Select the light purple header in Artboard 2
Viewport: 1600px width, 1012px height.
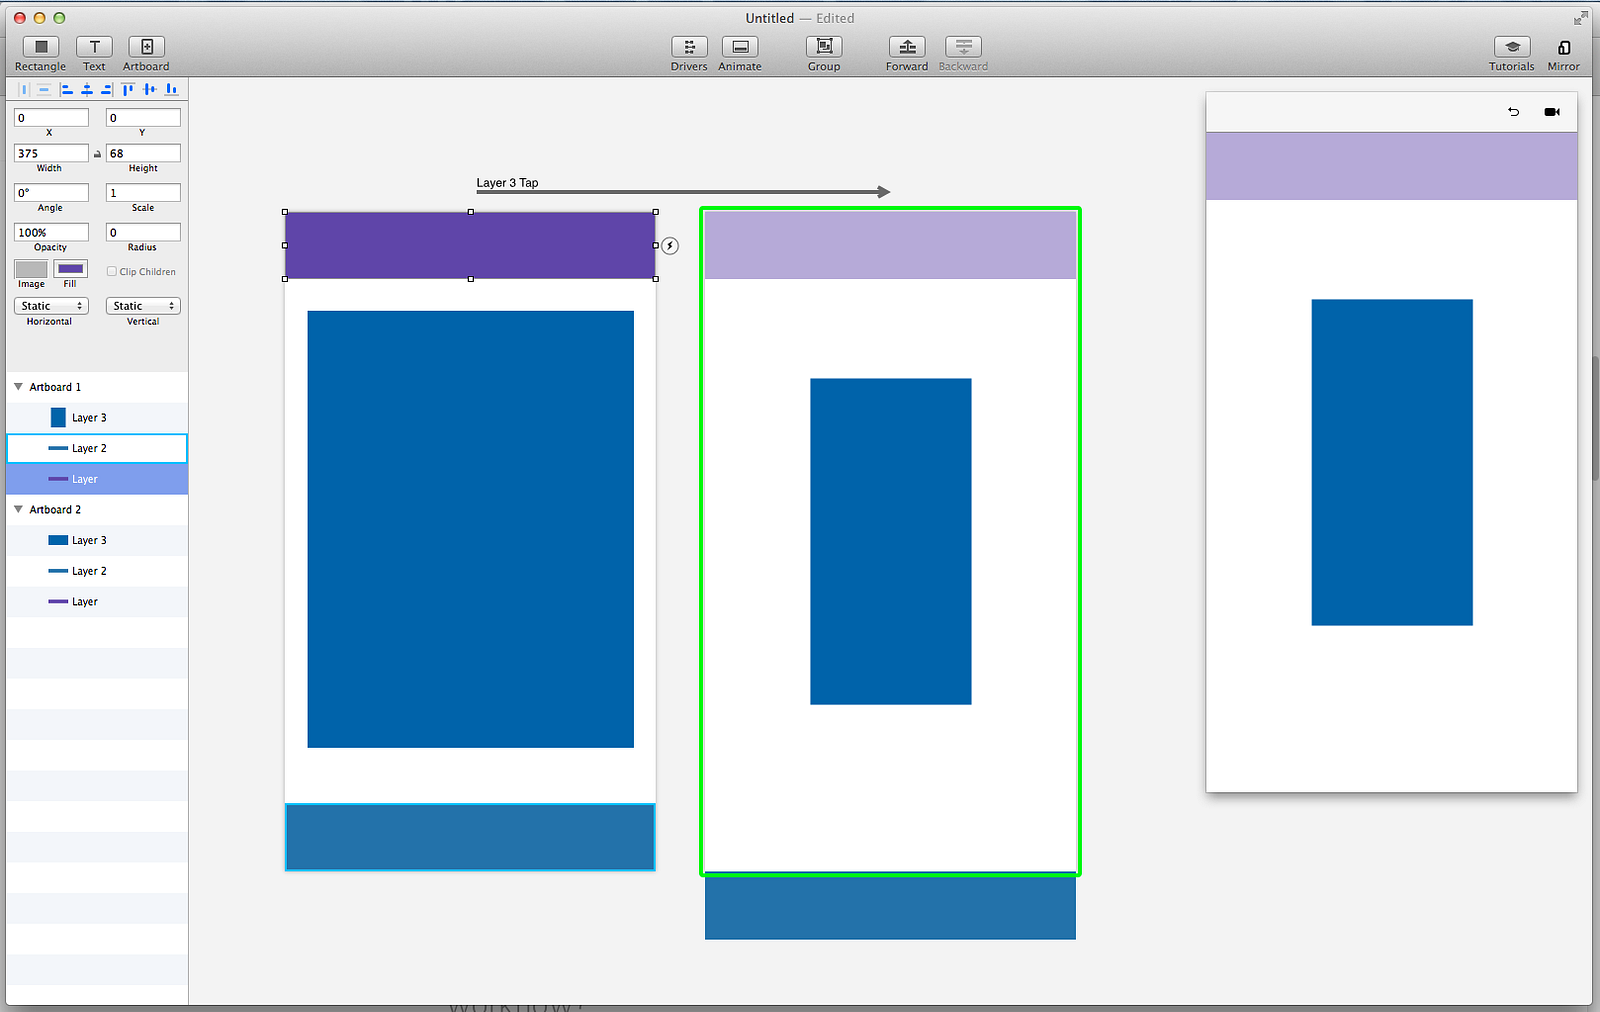(x=890, y=245)
